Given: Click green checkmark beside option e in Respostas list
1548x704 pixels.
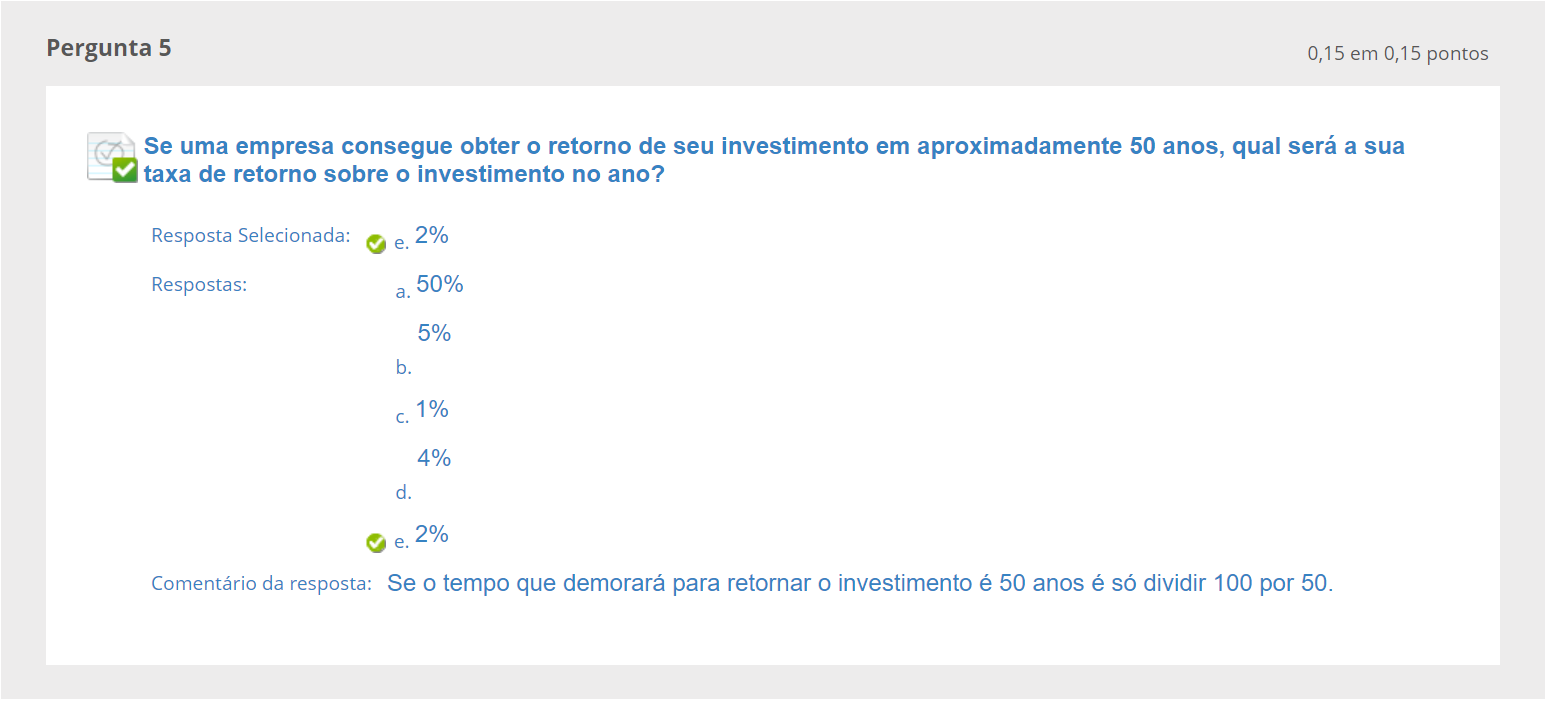Looking at the screenshot, I should pos(376,542).
